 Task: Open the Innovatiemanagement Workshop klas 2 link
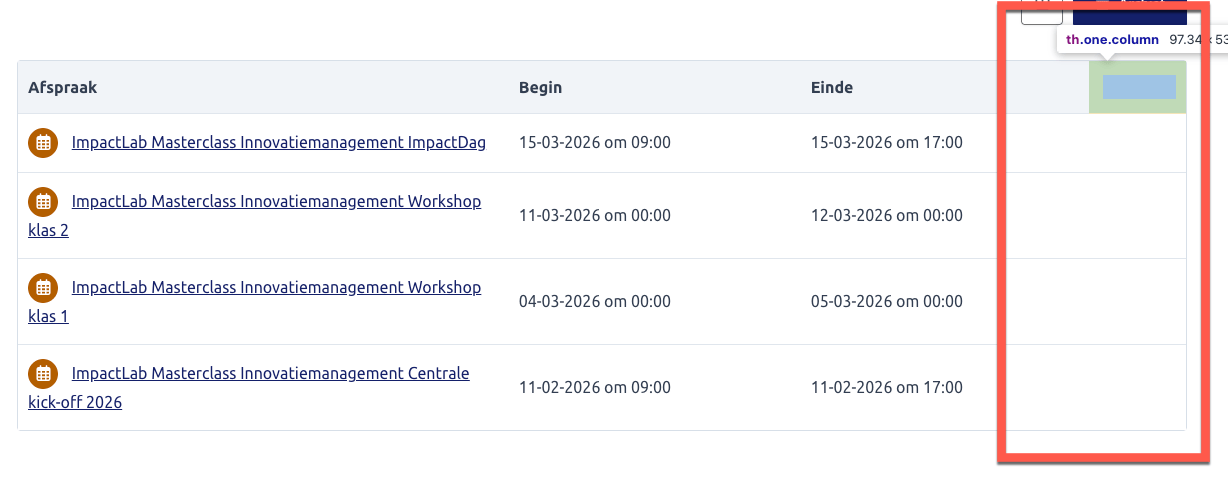276,201
